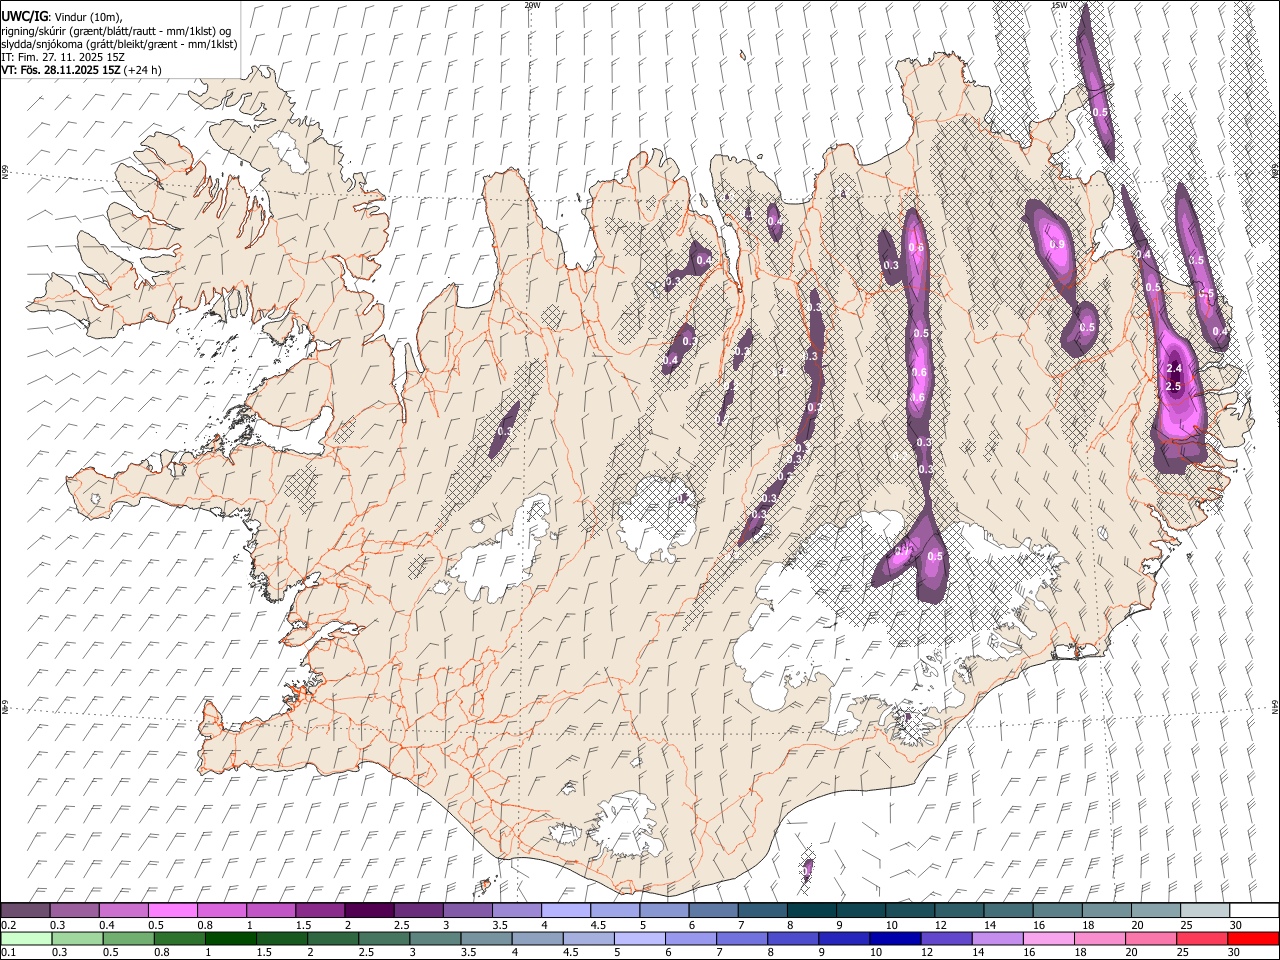Click the '20W' longitude label at top
Screen dimensions: 1280x960
click(531, 5)
